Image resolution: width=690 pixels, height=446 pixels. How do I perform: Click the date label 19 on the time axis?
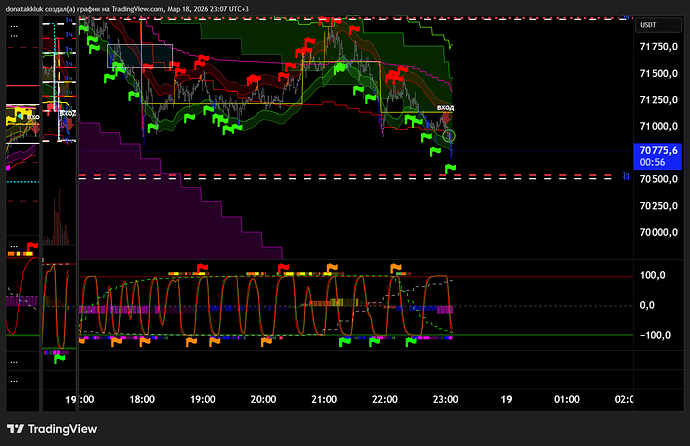[506, 398]
